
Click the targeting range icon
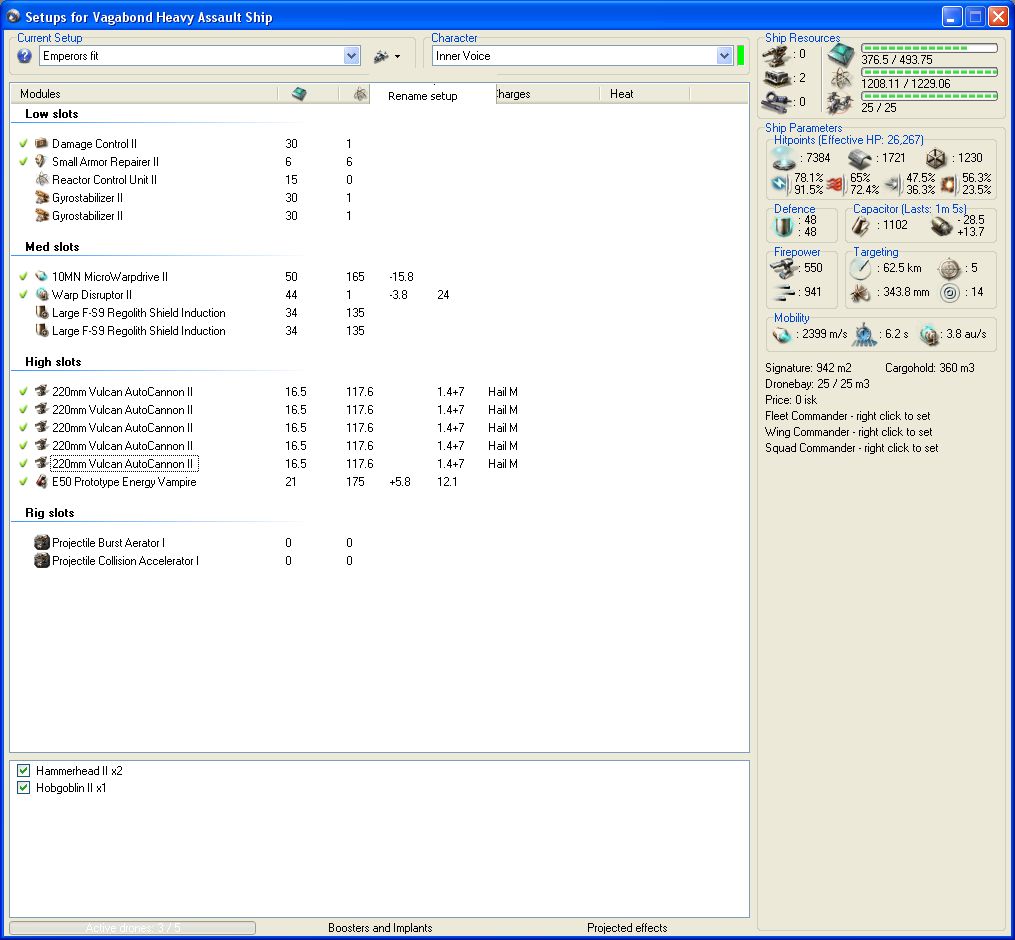click(x=860, y=268)
